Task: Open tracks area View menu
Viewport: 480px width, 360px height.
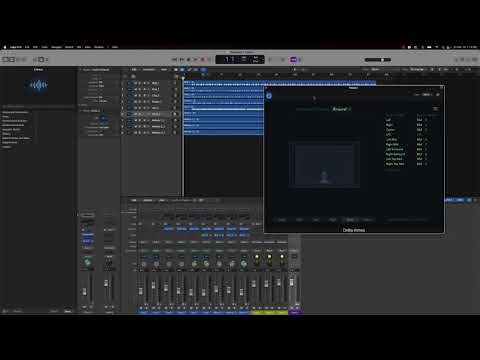Action: click(164, 70)
